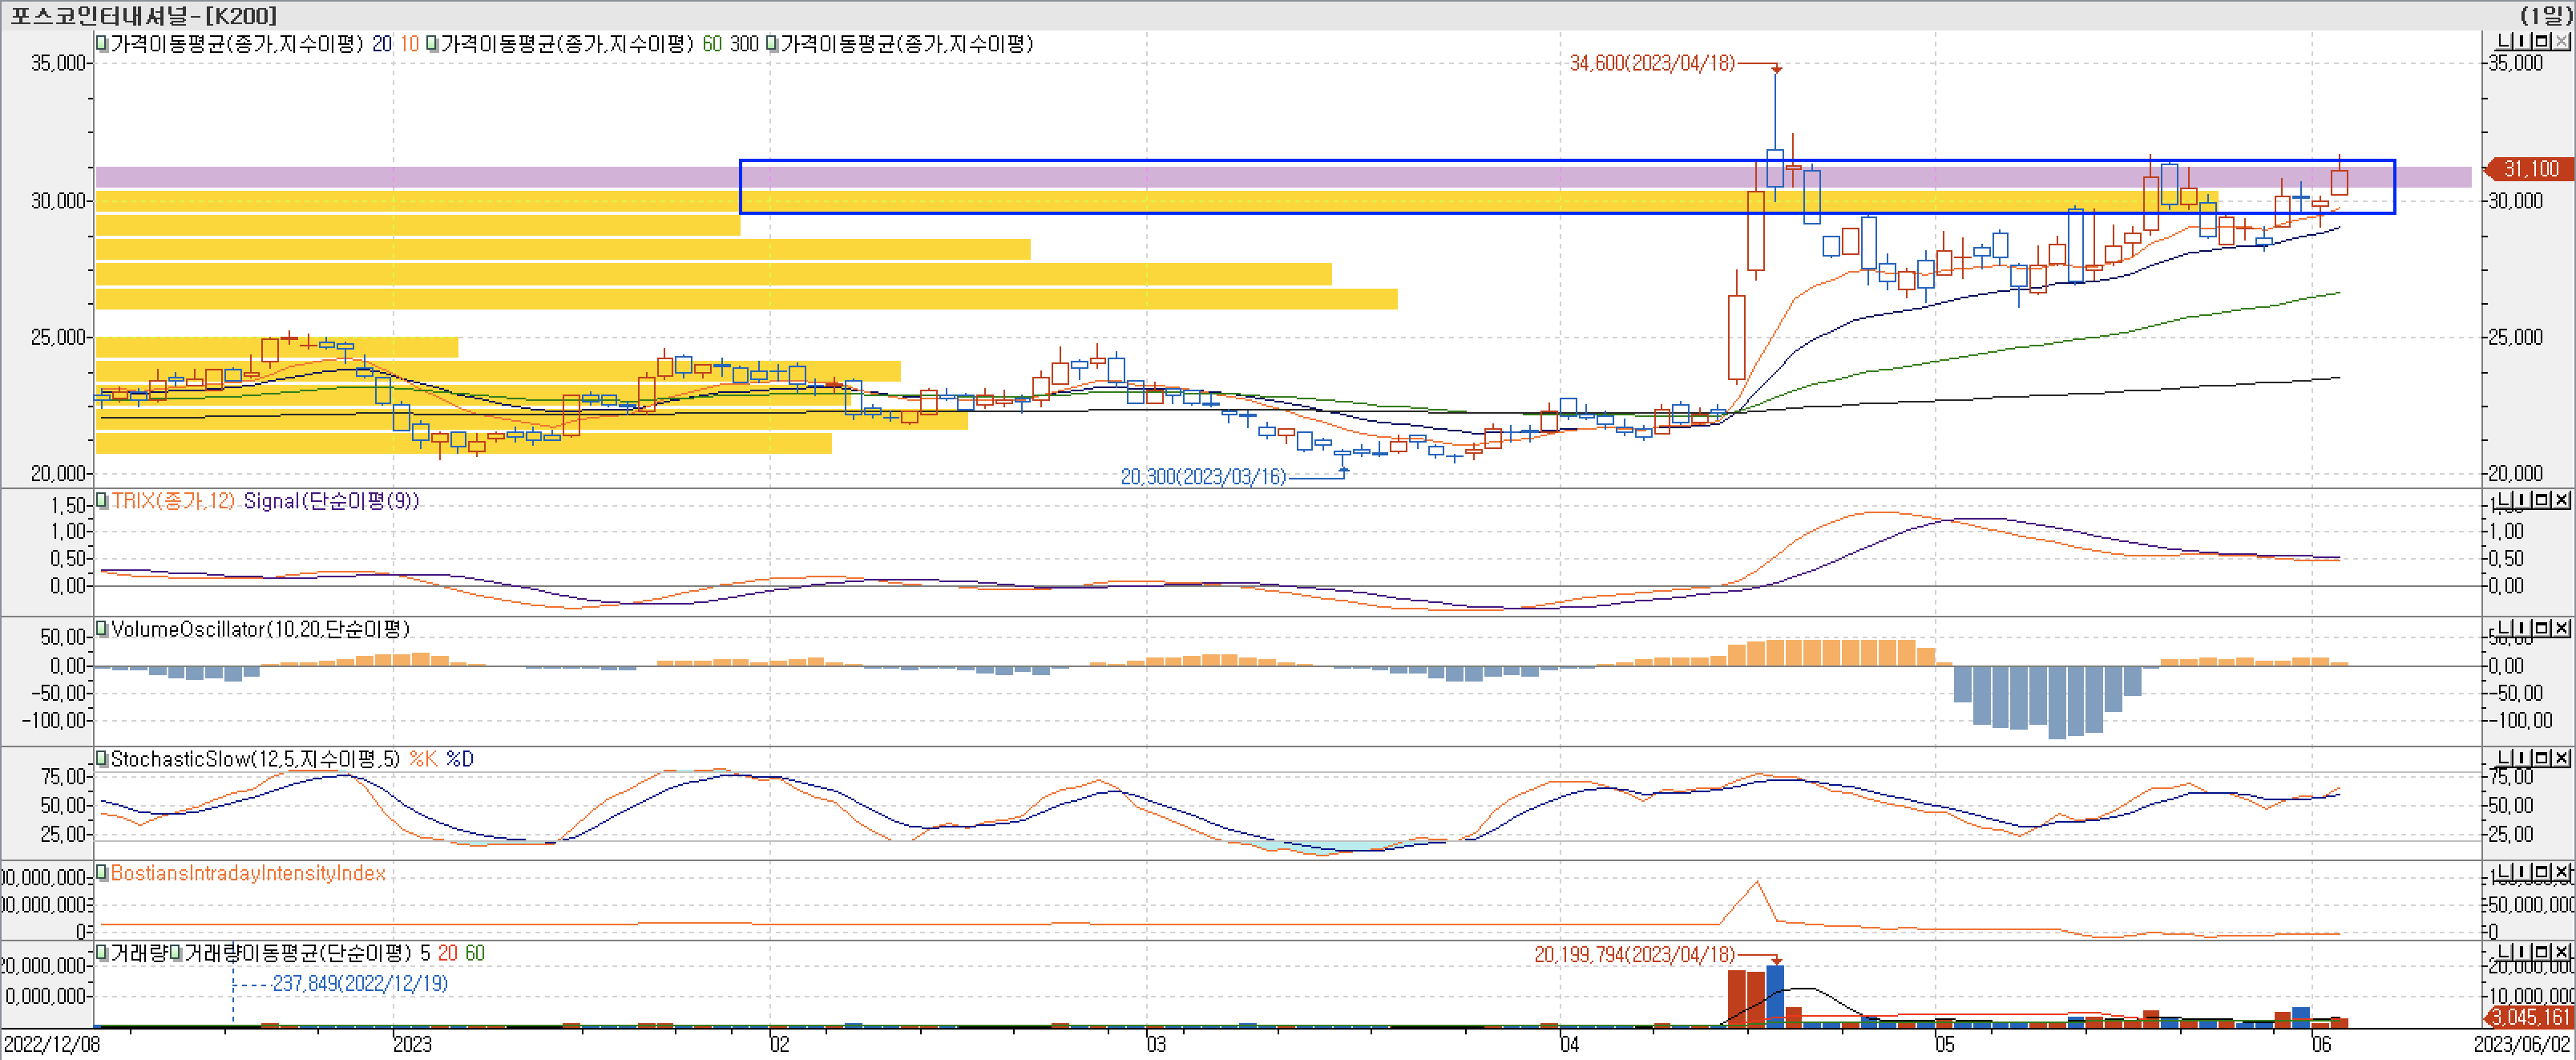Image resolution: width=2576 pixels, height=1060 pixels.
Task: Maximize the 거래량 volume panel
Action: [x=2541, y=951]
